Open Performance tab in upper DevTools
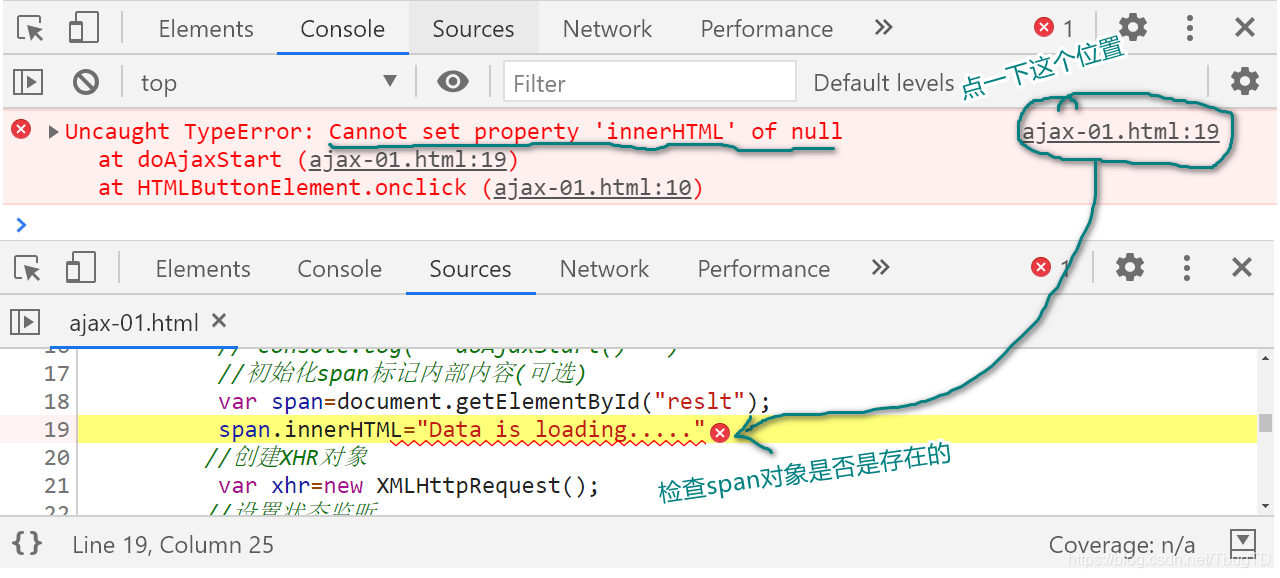 pos(767,29)
